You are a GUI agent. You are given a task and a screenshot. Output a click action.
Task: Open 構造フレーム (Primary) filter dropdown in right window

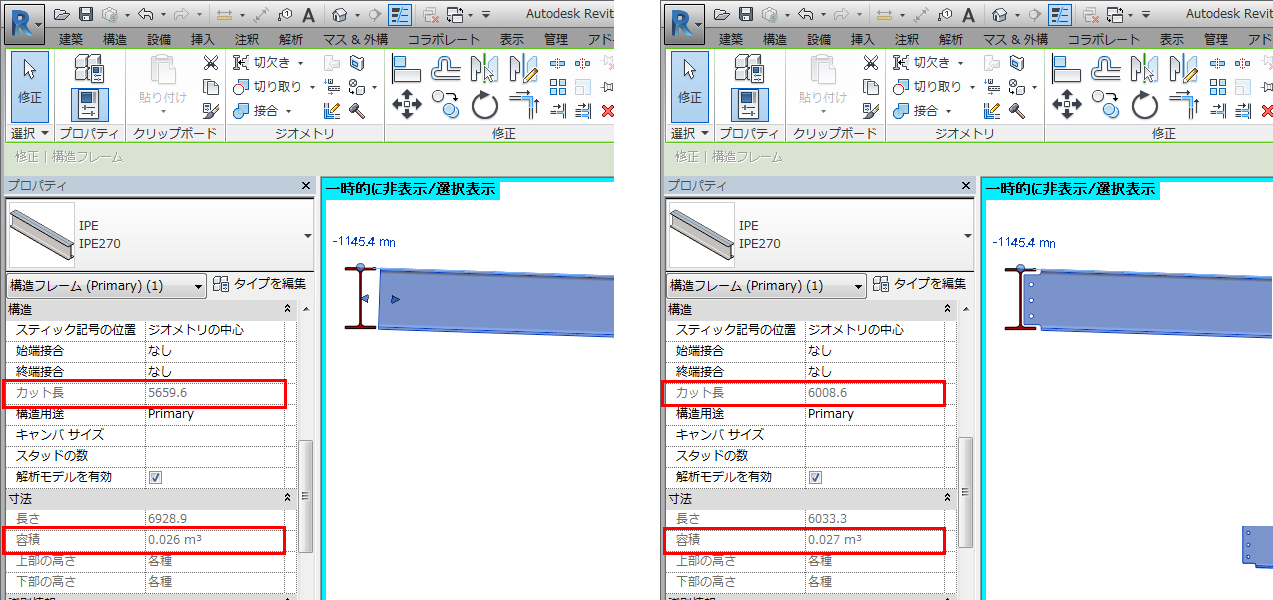pyautogui.click(x=766, y=286)
